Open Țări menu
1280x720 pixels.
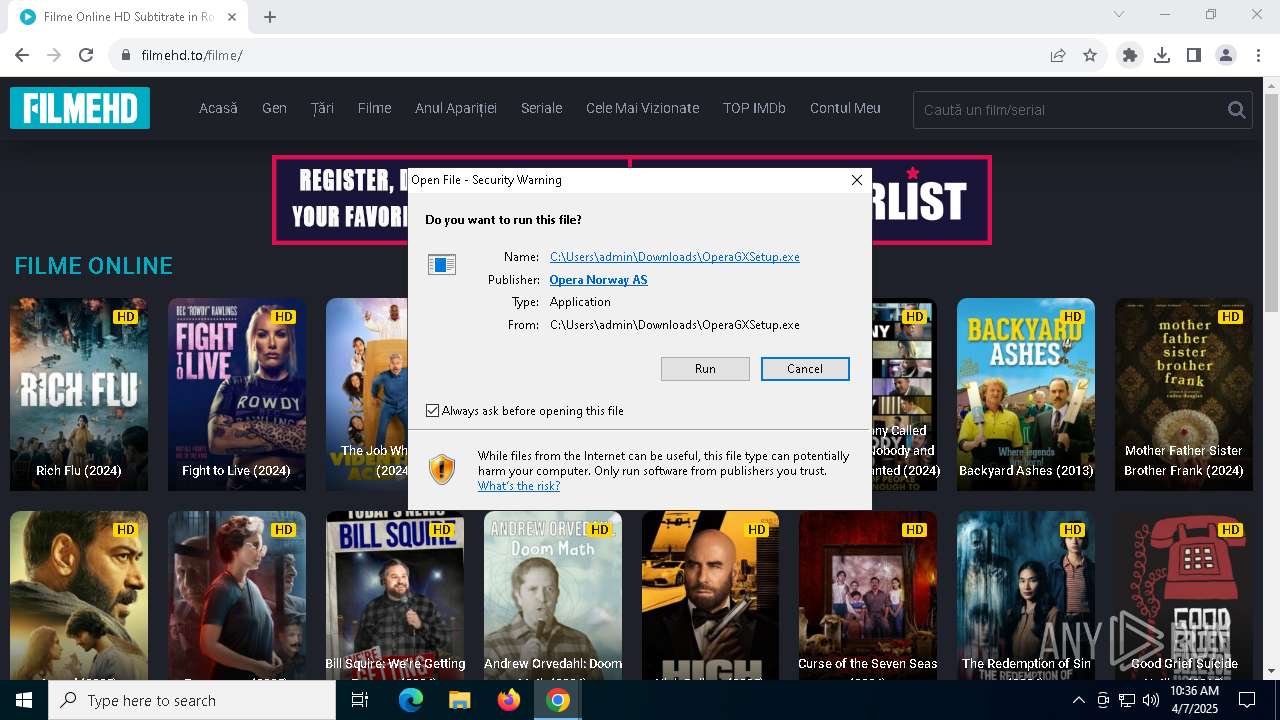point(322,108)
